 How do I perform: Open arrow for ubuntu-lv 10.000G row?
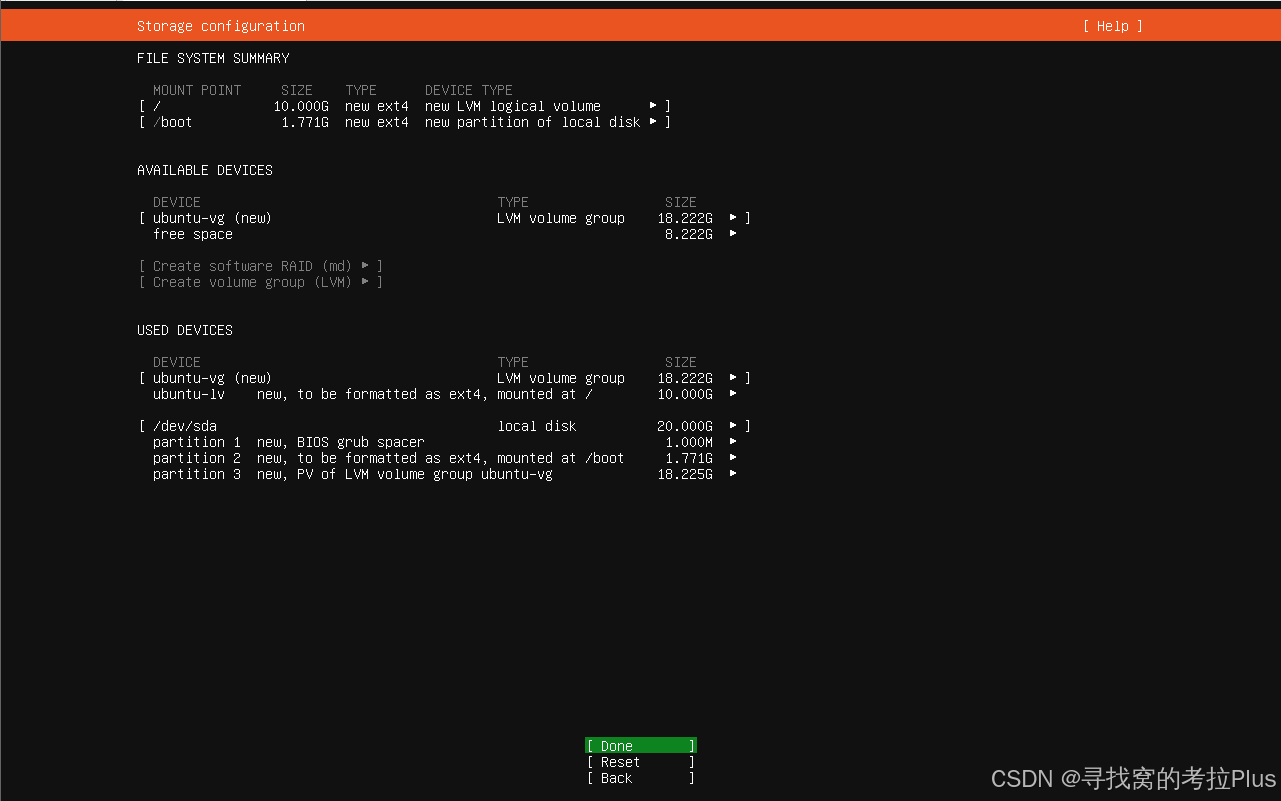tap(733, 394)
